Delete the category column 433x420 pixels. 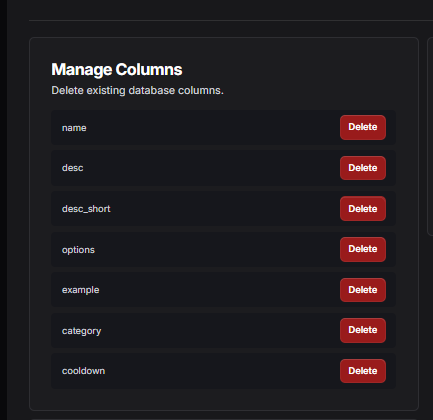pos(363,330)
